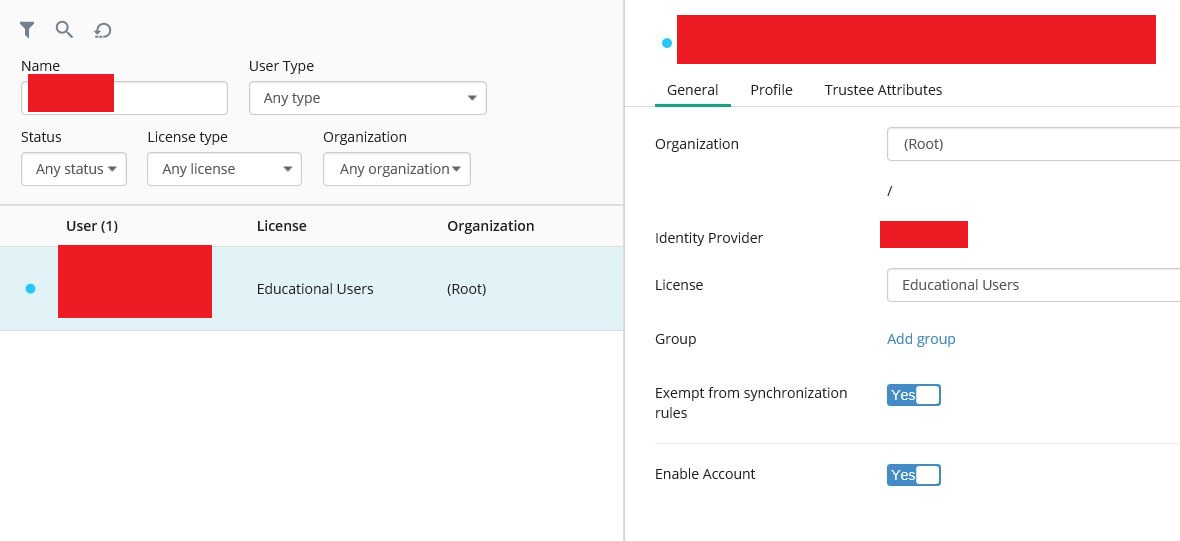Toggle the Enable Account switch

tap(913, 475)
